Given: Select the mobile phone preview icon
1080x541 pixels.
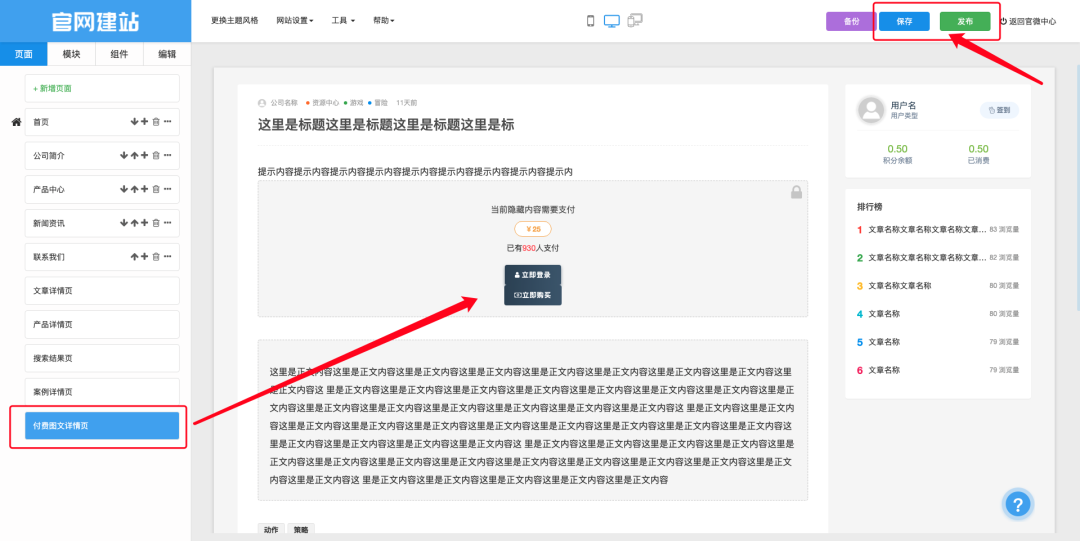Looking at the screenshot, I should click(x=590, y=21).
